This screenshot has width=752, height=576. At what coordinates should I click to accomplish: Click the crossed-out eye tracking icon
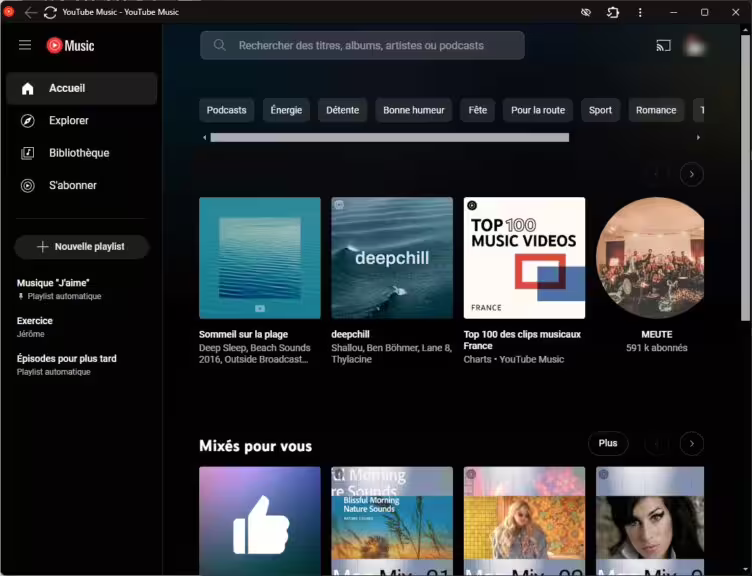click(x=586, y=12)
